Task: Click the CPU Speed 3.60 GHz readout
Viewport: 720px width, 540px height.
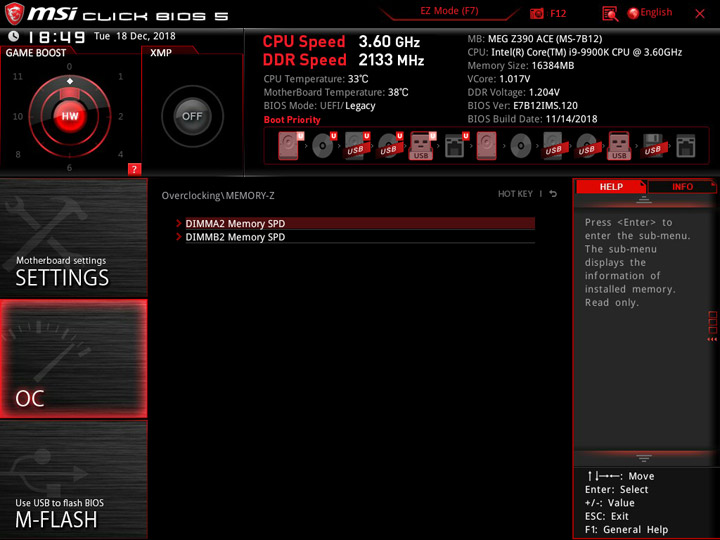Action: click(341, 42)
